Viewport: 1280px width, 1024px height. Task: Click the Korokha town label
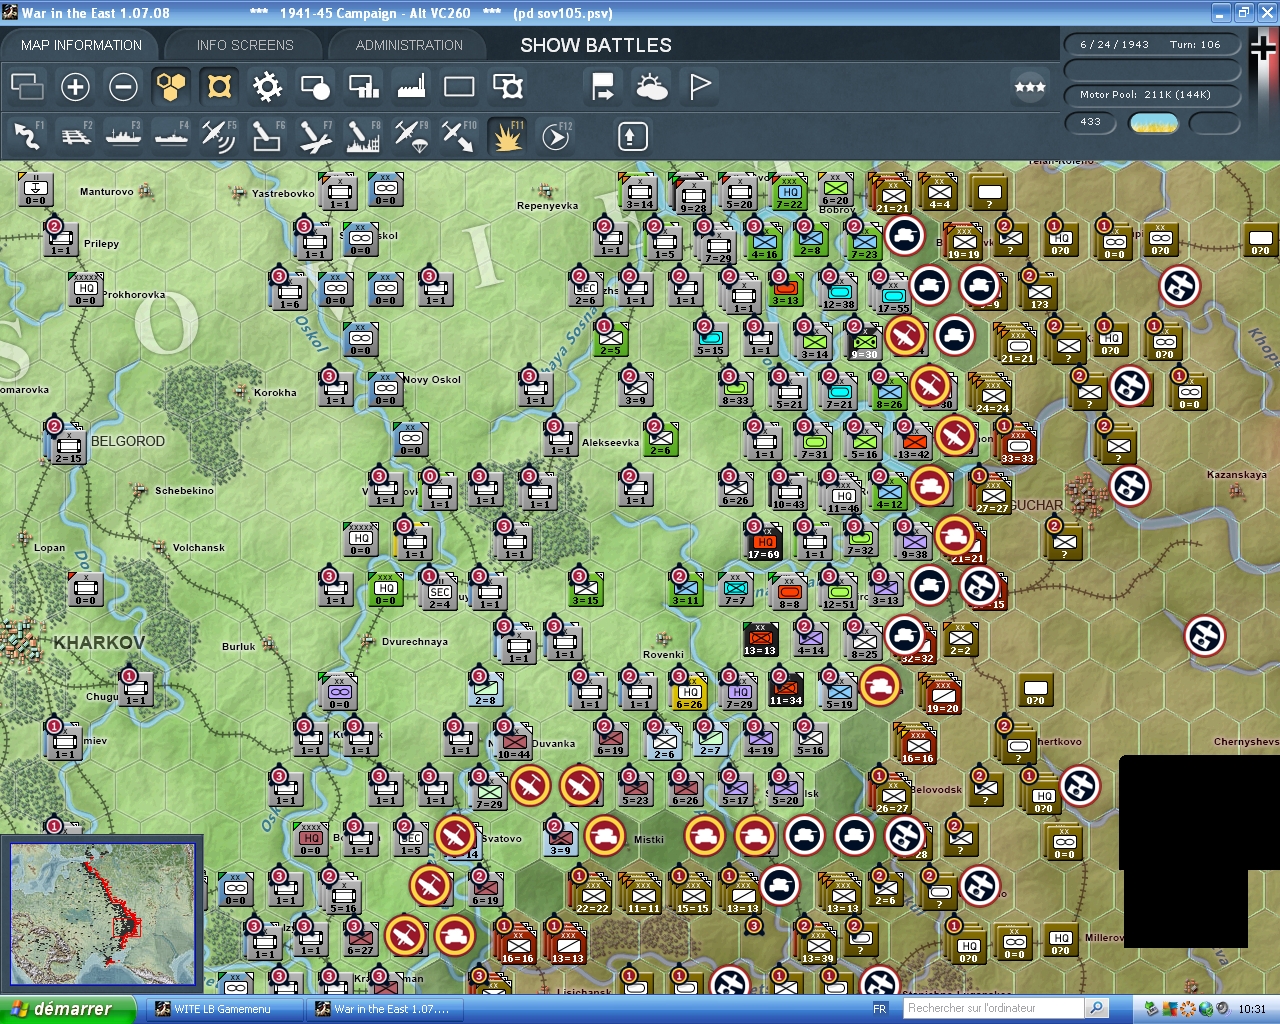(275, 393)
